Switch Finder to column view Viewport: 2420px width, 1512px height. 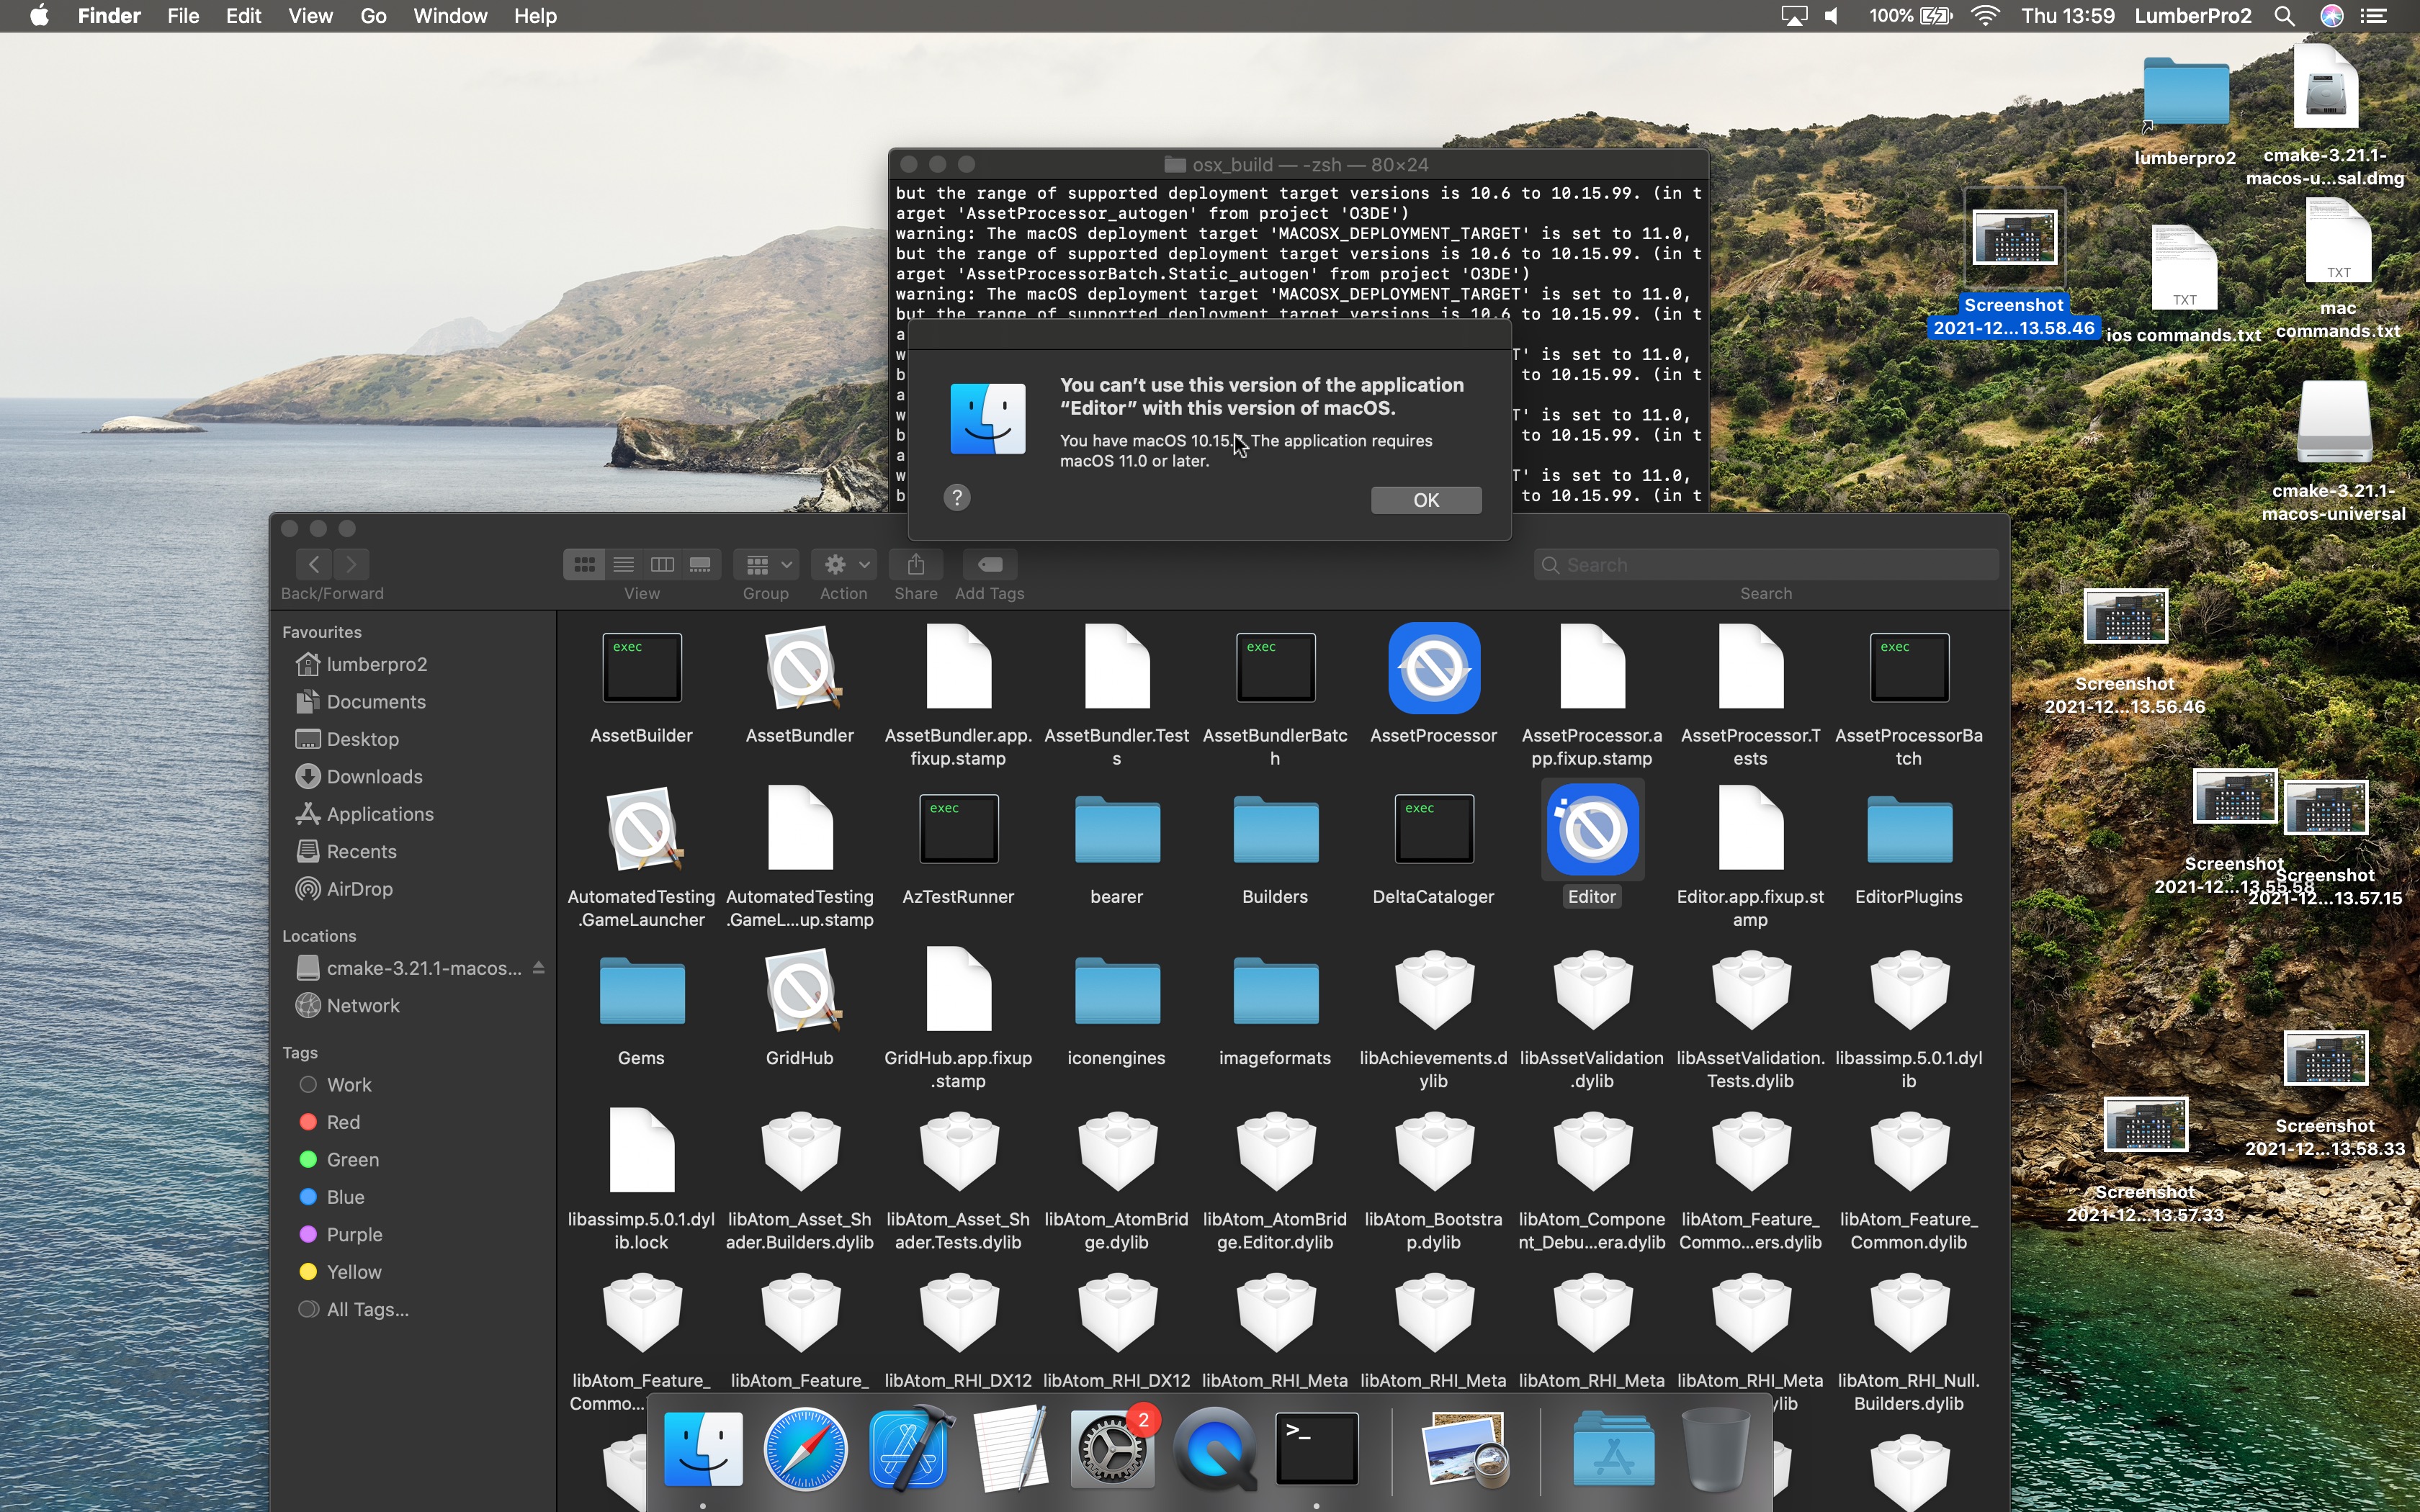coord(662,565)
